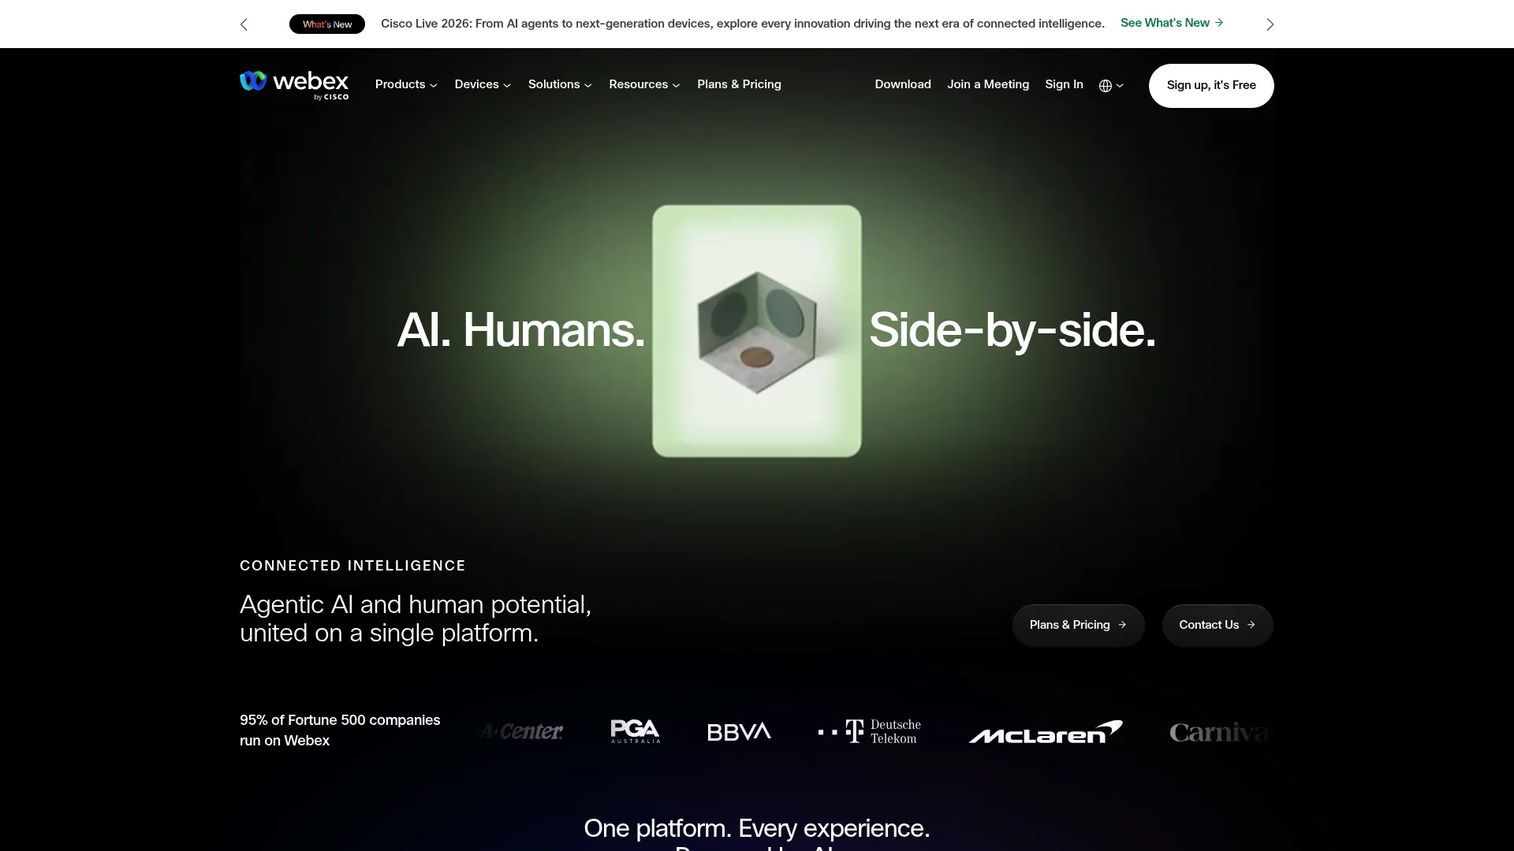
Task: Click the 'AI. Humans.' headline
Action: pyautogui.click(x=521, y=330)
